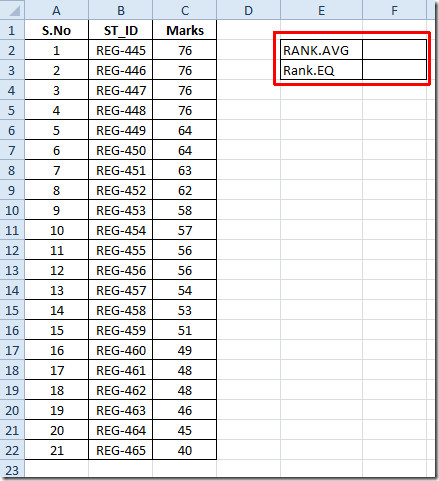Select cell REG-446

pyautogui.click(x=120, y=70)
